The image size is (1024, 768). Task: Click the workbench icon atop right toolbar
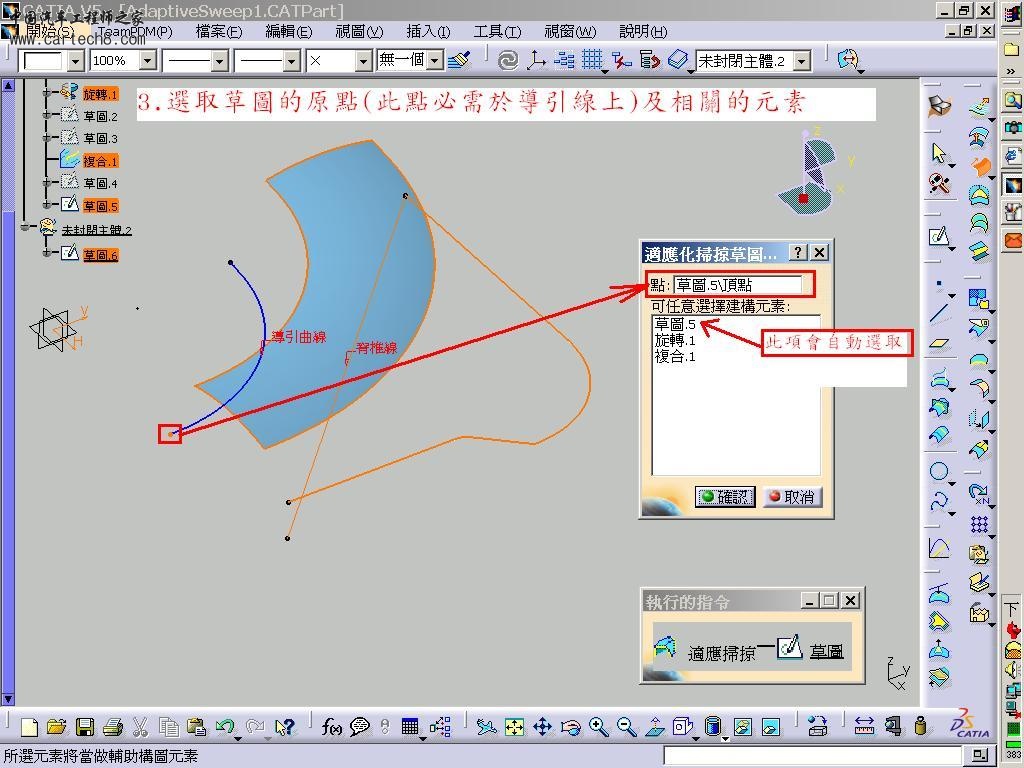click(939, 105)
